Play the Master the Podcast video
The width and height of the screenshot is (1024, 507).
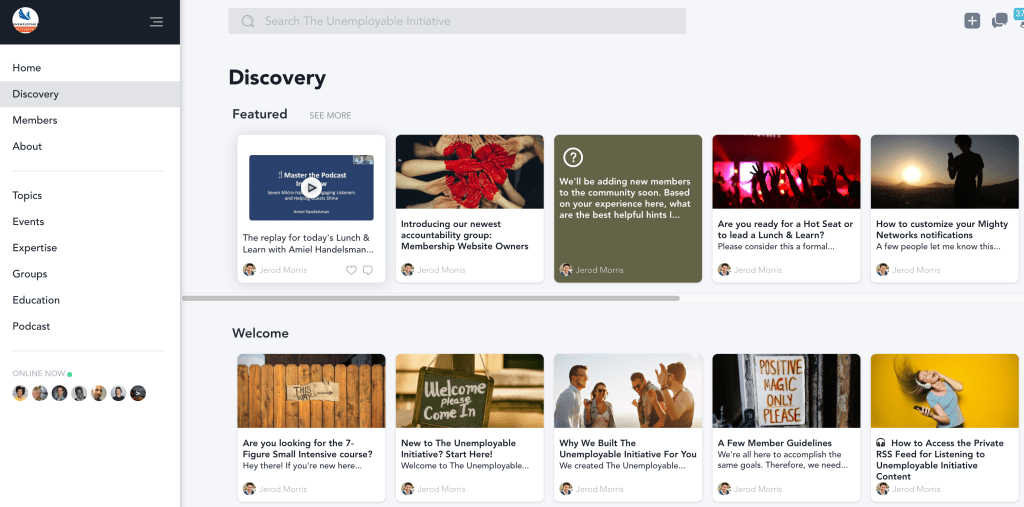[312, 187]
